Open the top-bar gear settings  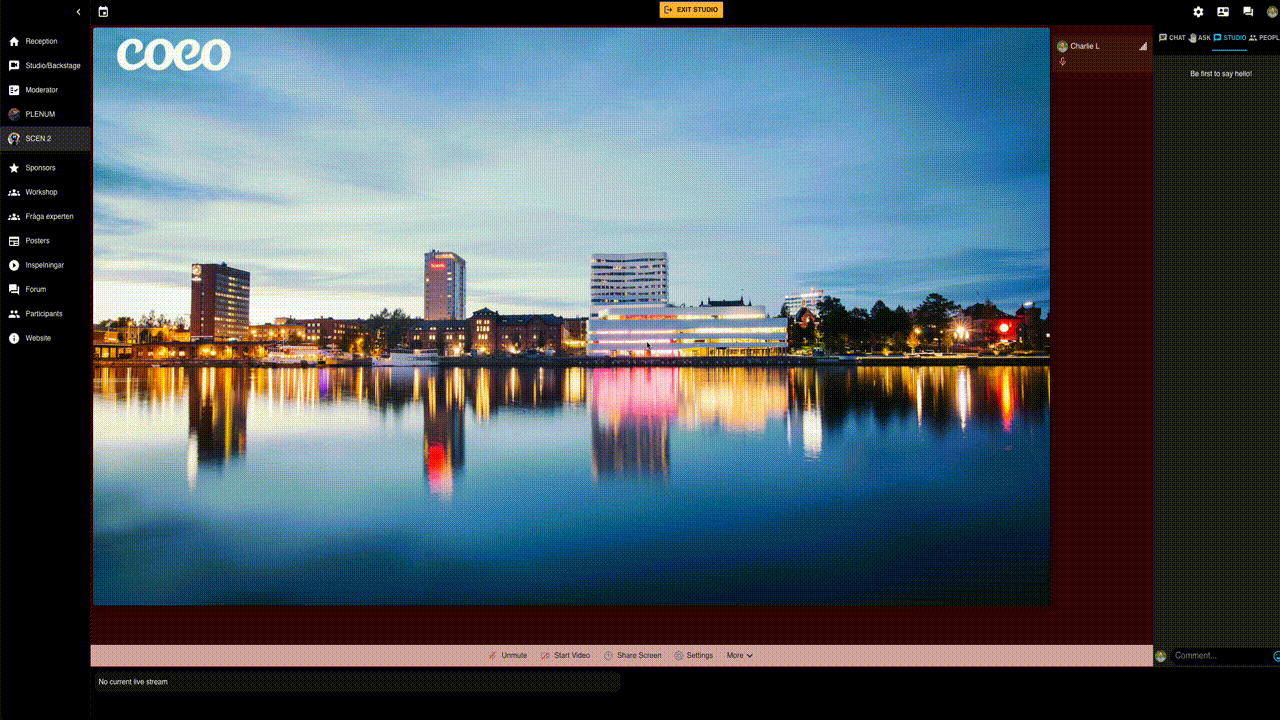pyautogui.click(x=1198, y=12)
